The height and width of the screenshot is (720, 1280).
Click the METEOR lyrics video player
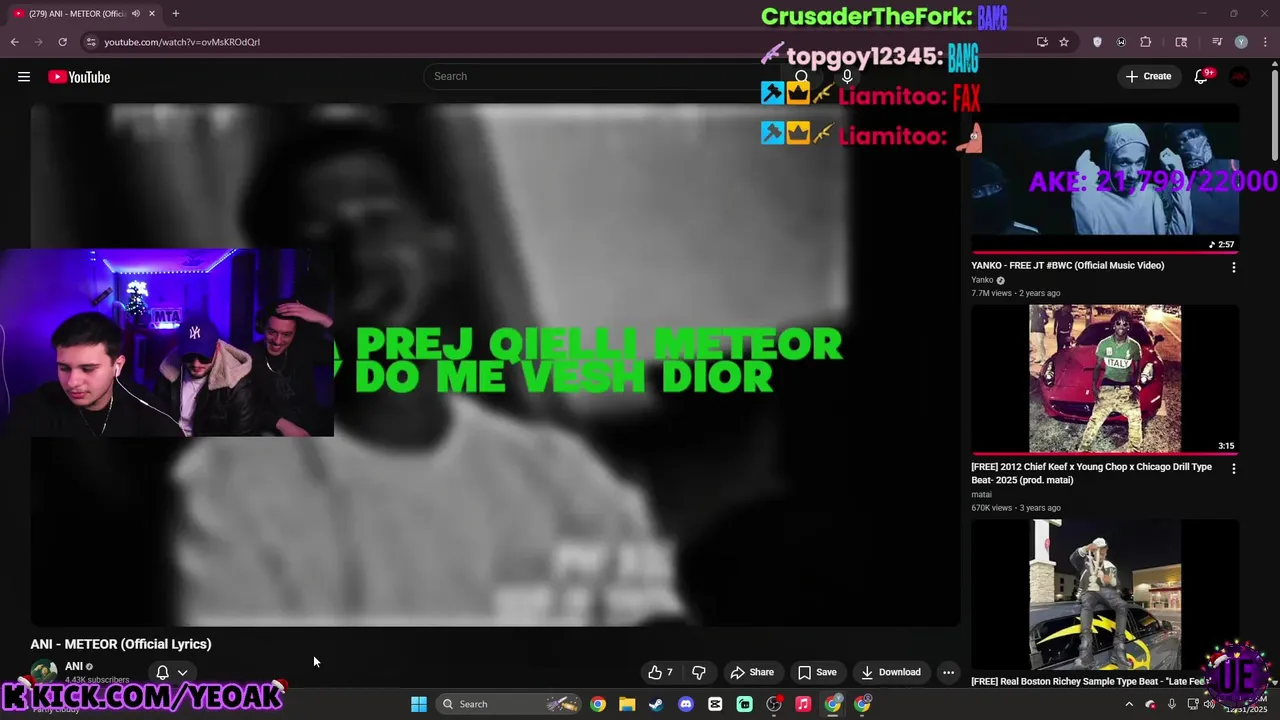(495, 365)
